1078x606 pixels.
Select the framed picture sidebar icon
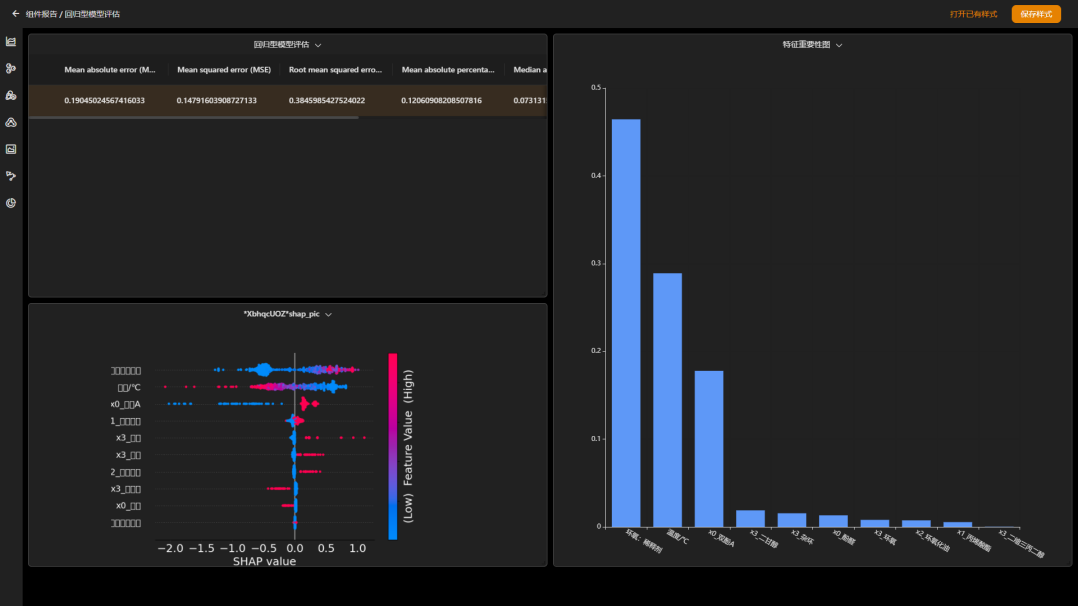[11, 149]
